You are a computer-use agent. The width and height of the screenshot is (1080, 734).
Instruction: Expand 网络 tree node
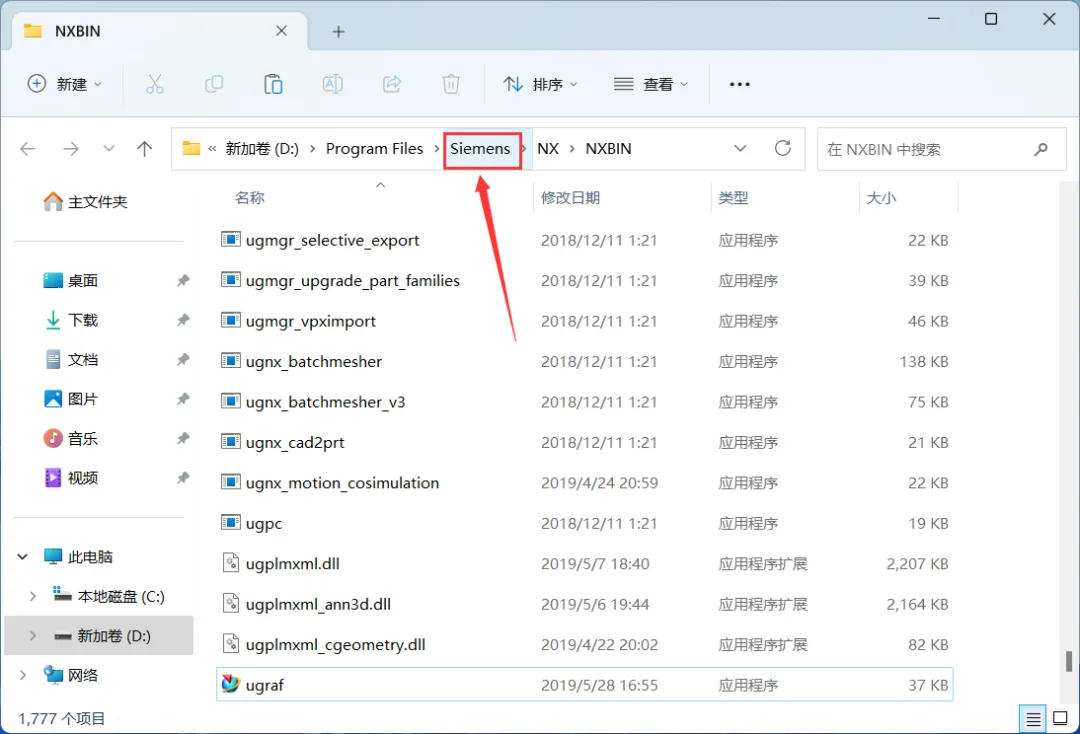(x=23, y=675)
